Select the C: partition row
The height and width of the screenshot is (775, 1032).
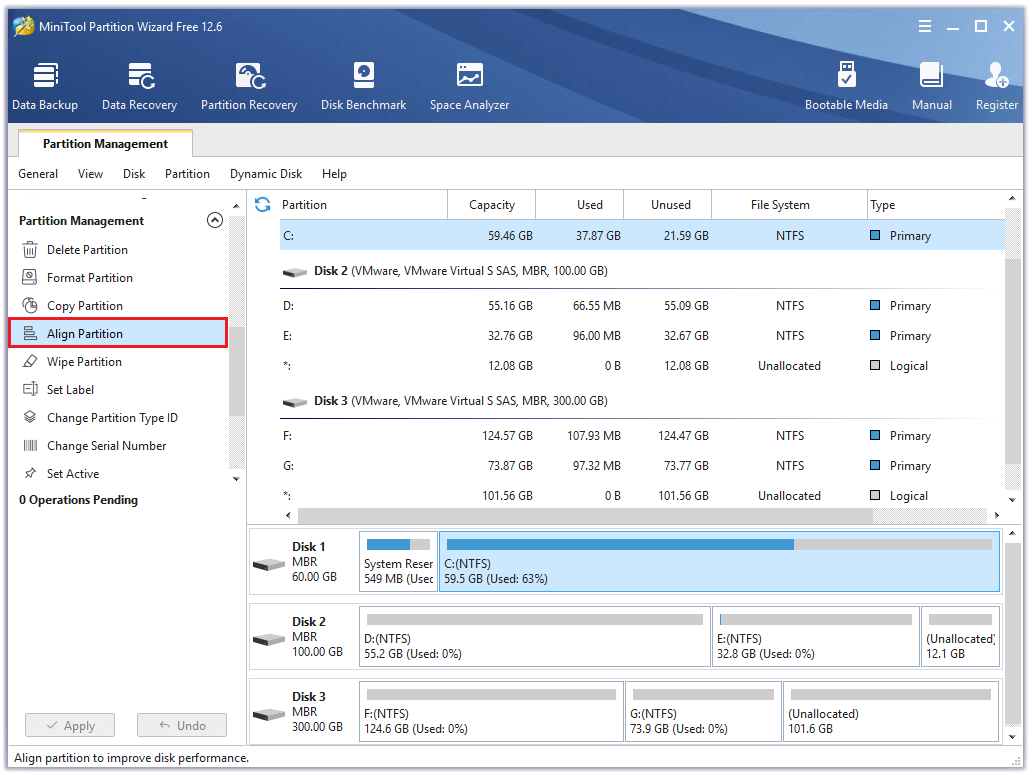click(642, 236)
